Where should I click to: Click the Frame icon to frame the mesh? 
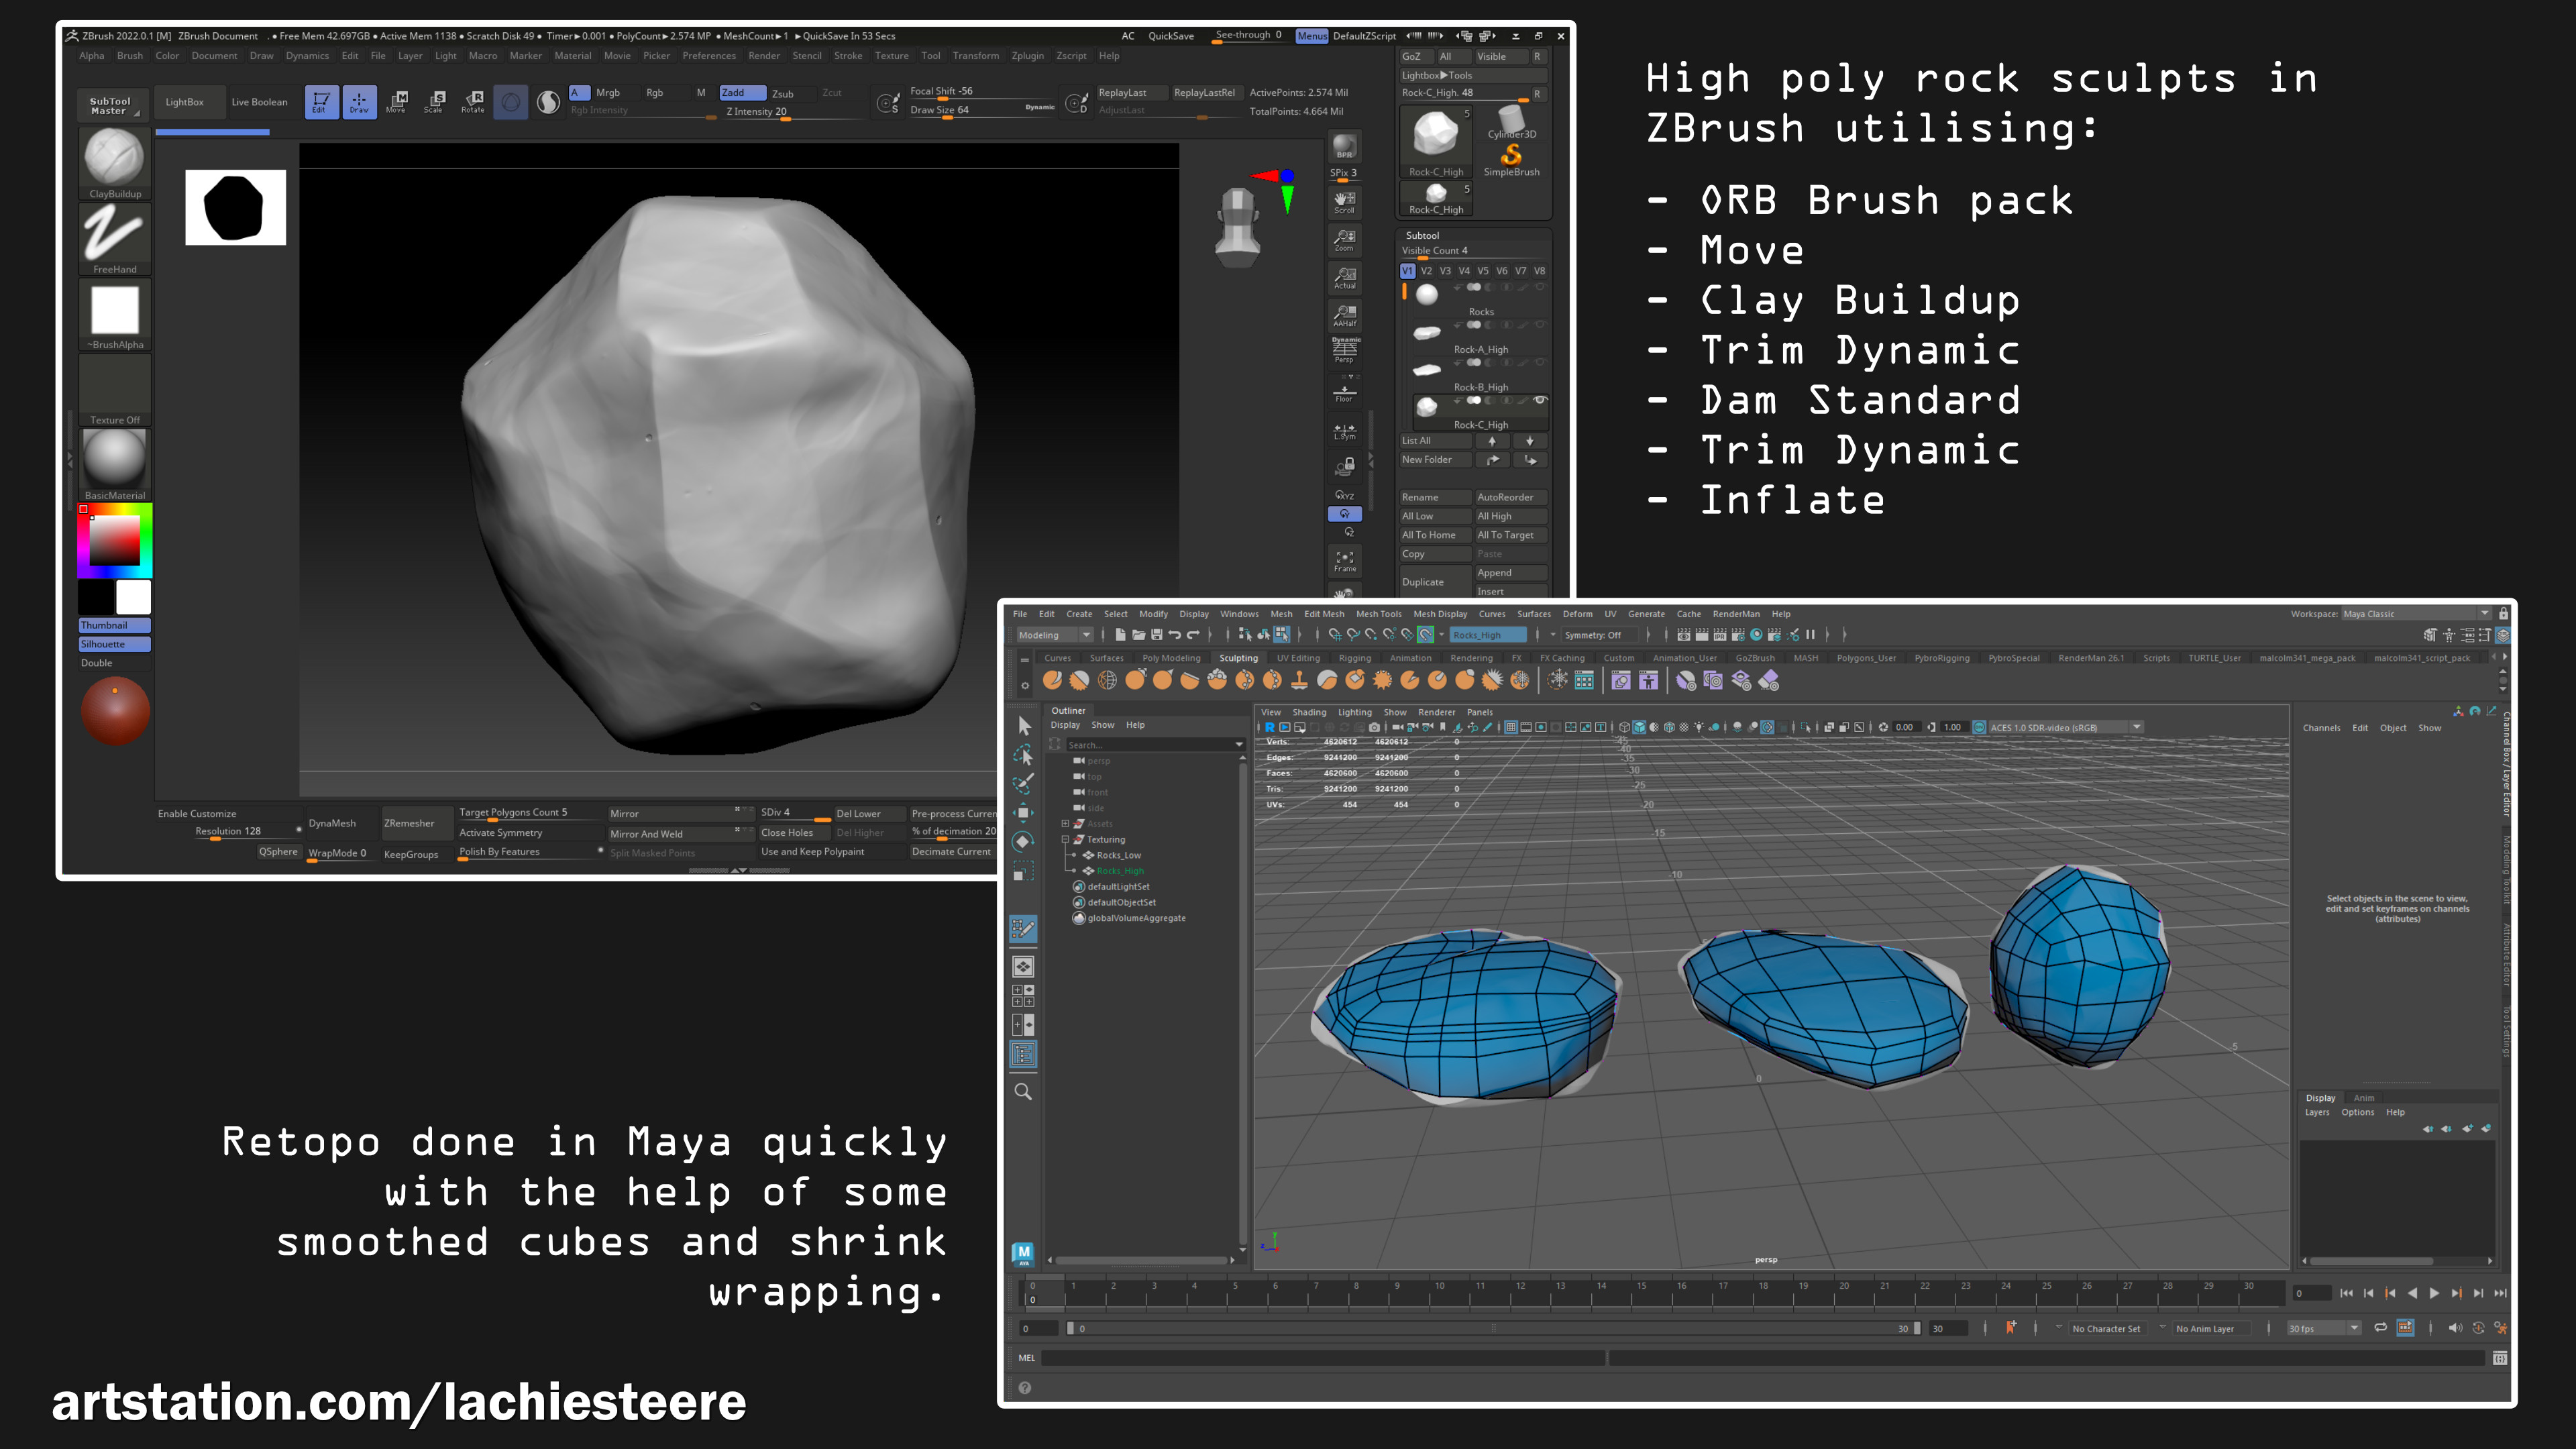point(1344,560)
